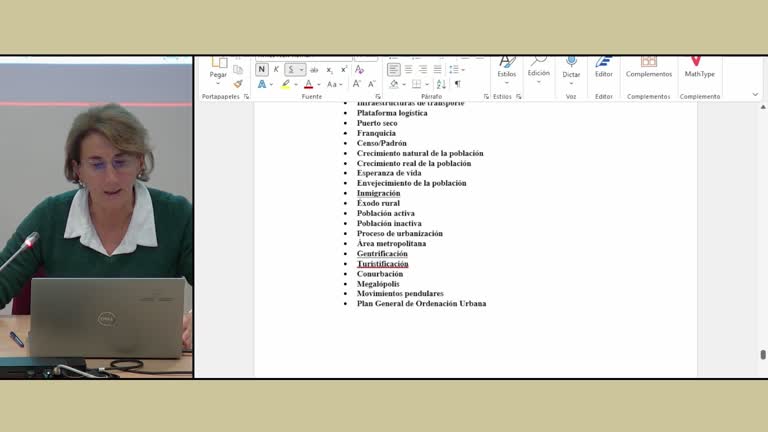Justify the paragraph text
This screenshot has width=768, height=432.
click(x=437, y=70)
